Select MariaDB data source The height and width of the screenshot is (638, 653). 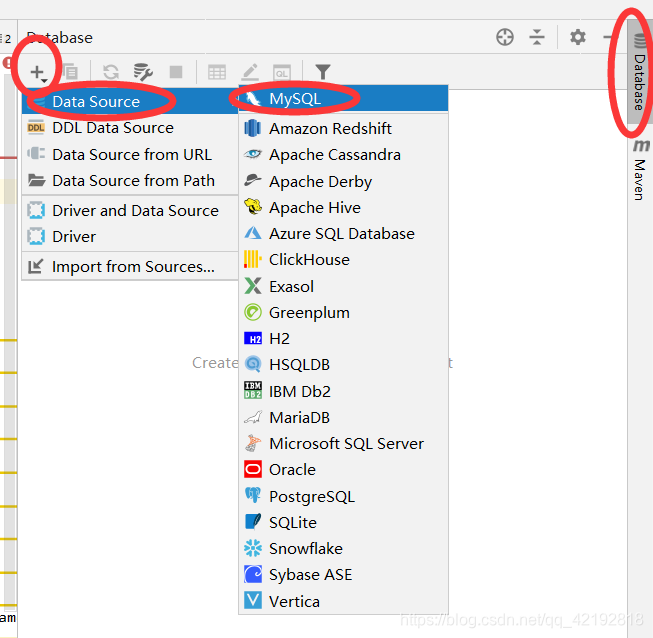(344, 417)
